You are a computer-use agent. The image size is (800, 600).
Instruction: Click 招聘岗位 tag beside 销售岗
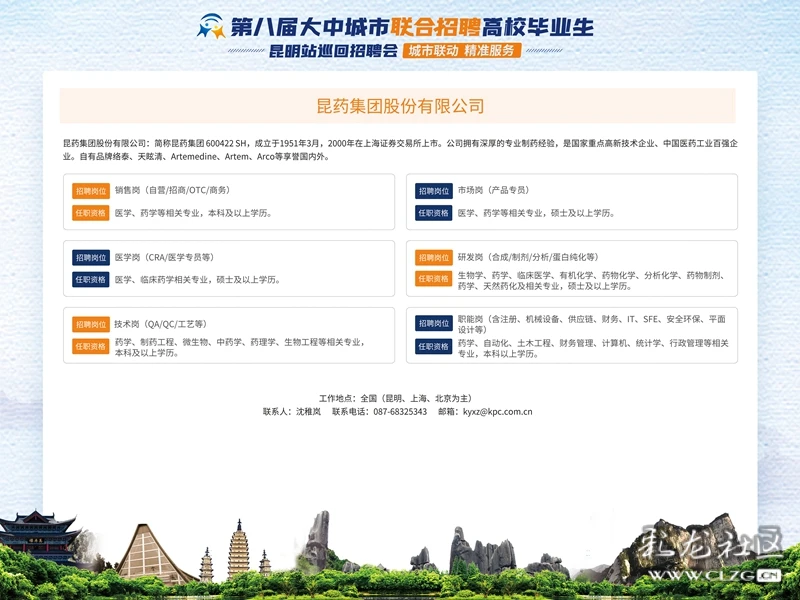click(x=91, y=191)
